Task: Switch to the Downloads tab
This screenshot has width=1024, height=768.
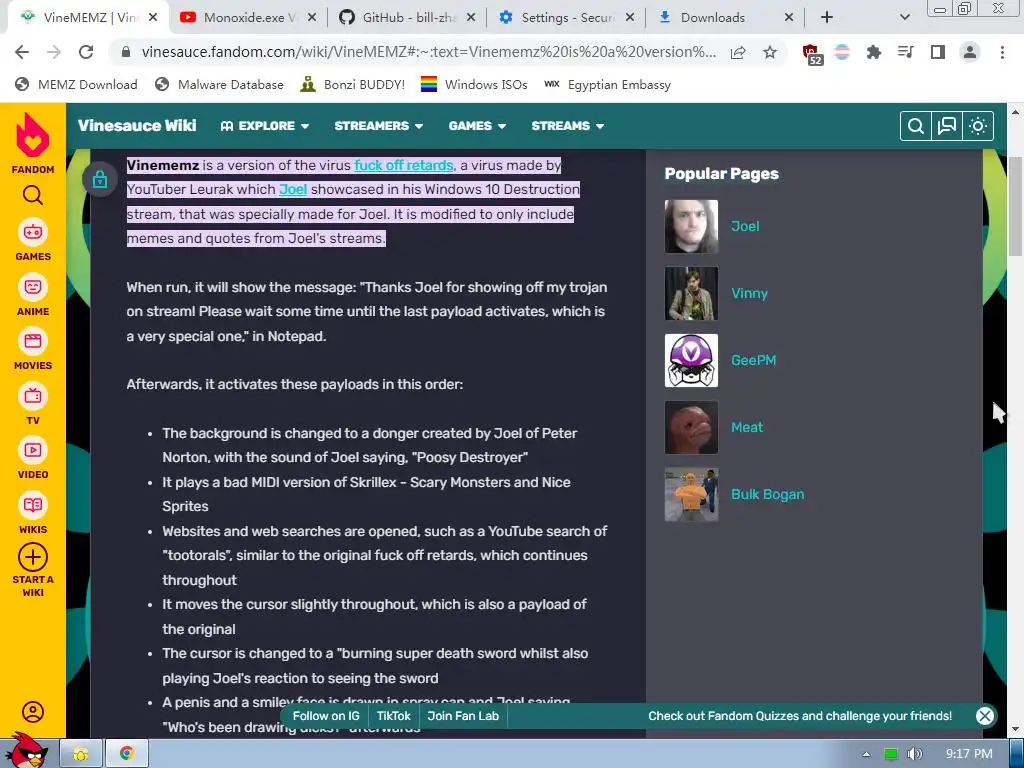Action: coord(725,18)
